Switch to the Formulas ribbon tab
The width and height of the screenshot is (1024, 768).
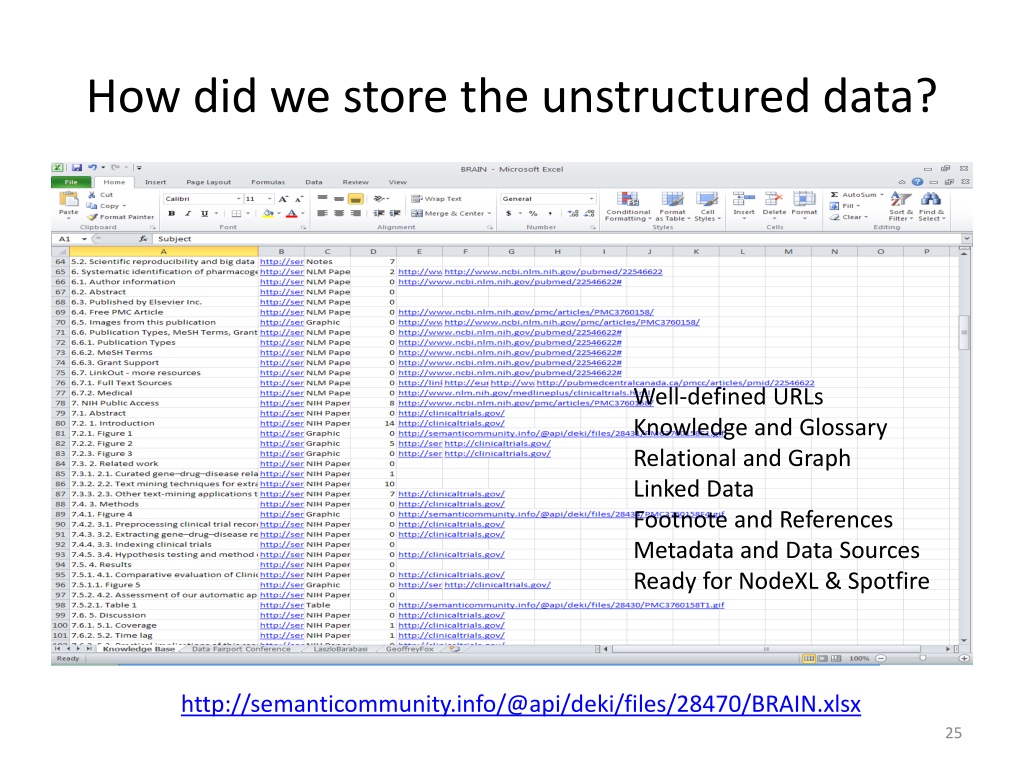point(268,182)
